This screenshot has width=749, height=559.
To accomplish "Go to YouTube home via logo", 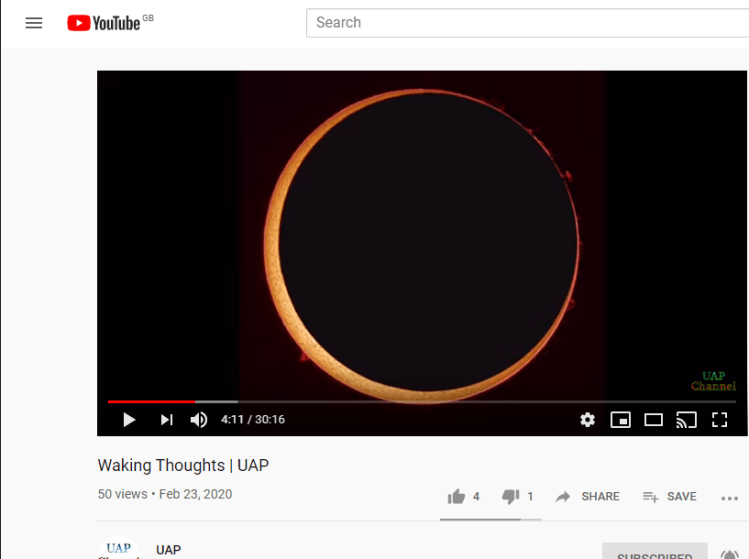I will click(x=104, y=22).
